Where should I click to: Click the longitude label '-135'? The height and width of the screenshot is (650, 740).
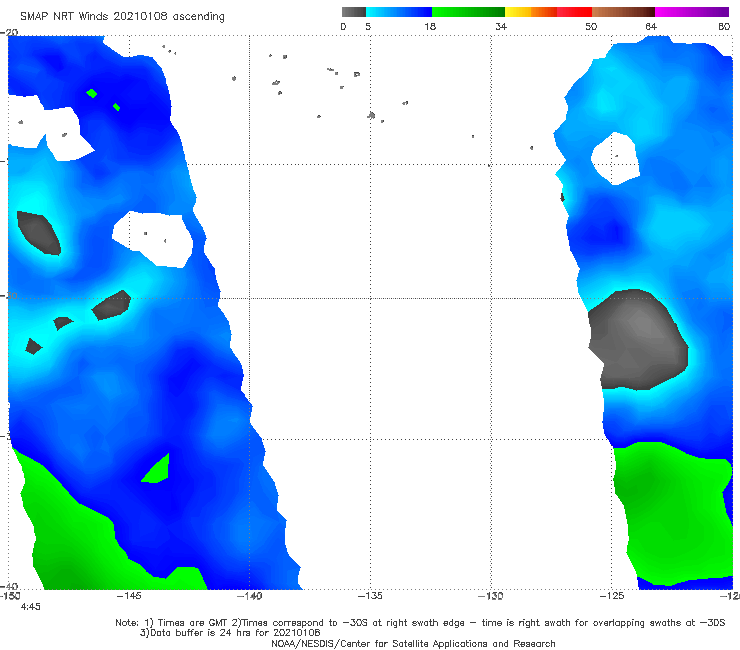tap(370, 596)
